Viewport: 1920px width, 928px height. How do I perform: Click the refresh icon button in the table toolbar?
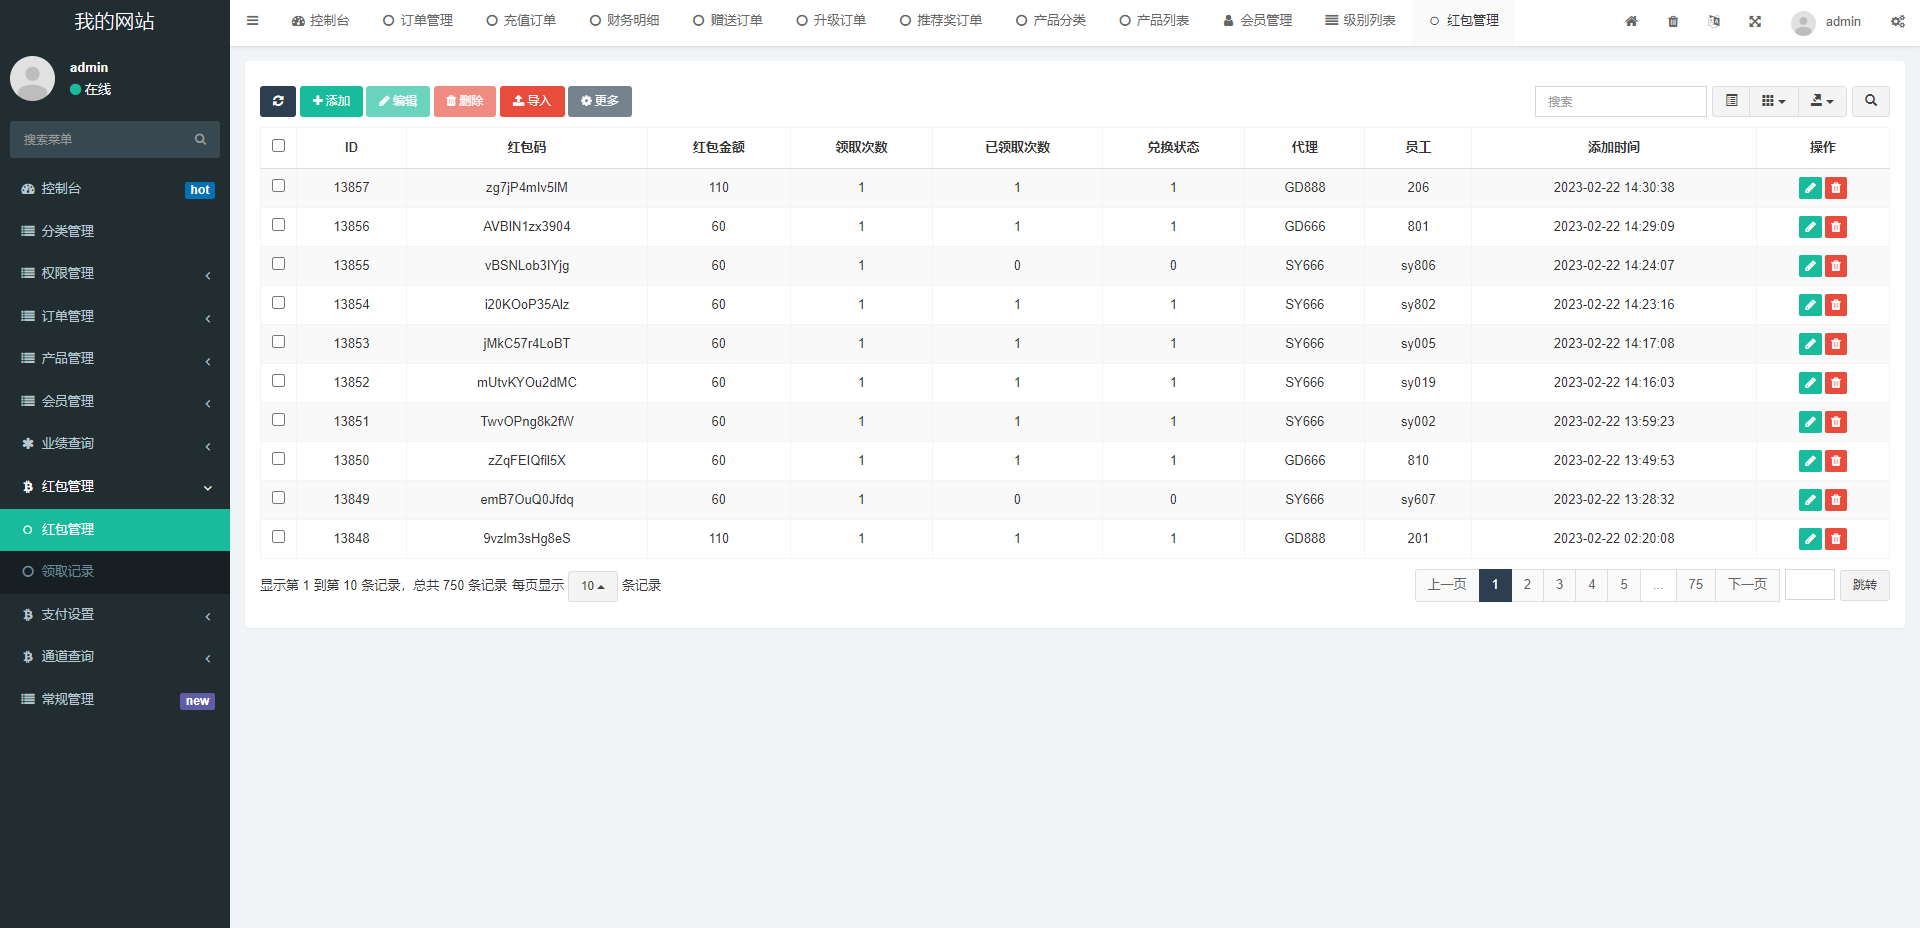click(x=278, y=101)
